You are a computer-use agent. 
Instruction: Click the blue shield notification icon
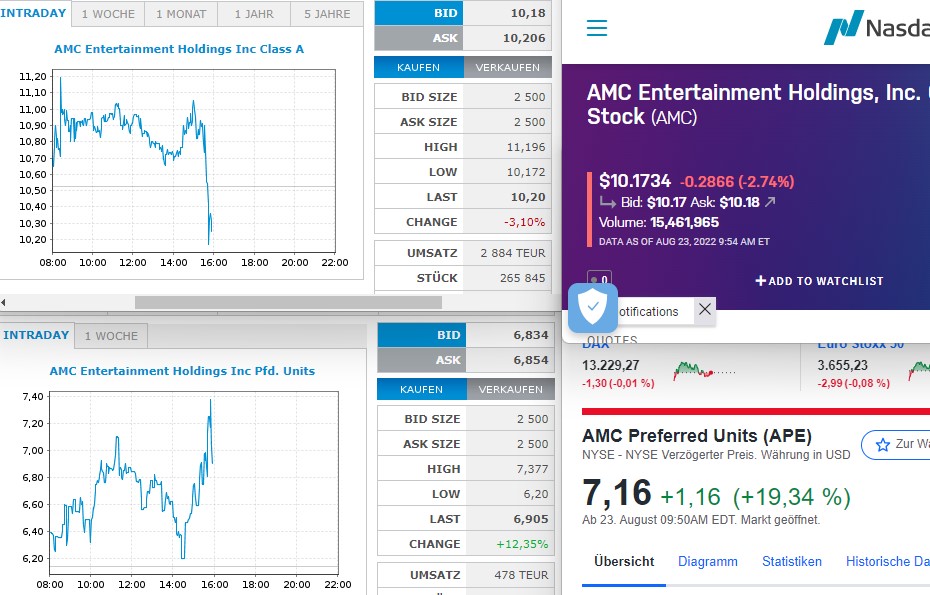pyautogui.click(x=592, y=310)
